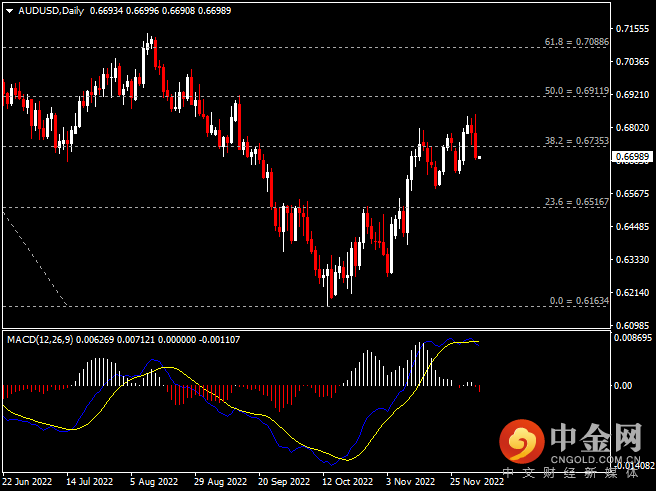Click the 23.6 = 0.65167 Fibonacci label
Image resolution: width=656 pixels, height=491 pixels.
(575, 202)
